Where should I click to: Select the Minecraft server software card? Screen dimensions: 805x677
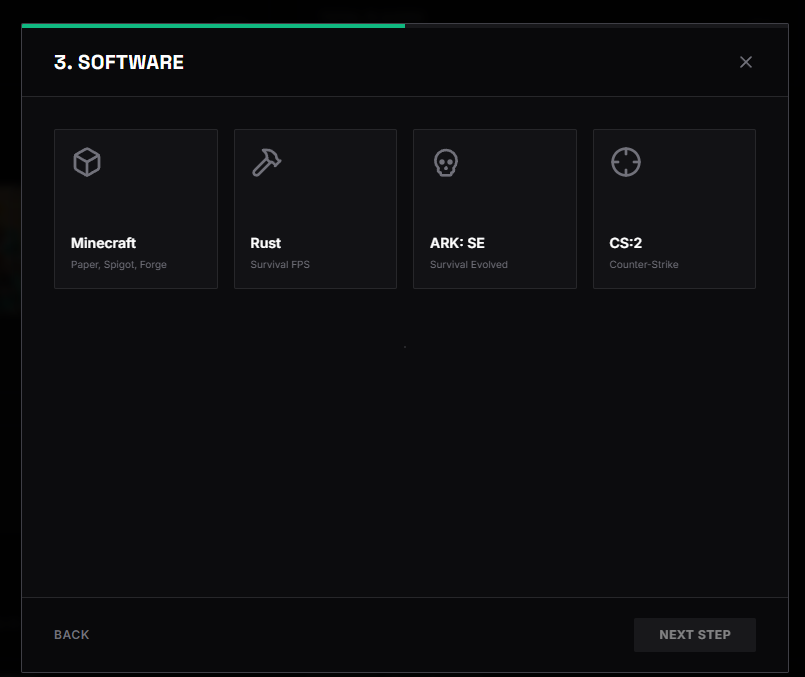[x=135, y=208]
